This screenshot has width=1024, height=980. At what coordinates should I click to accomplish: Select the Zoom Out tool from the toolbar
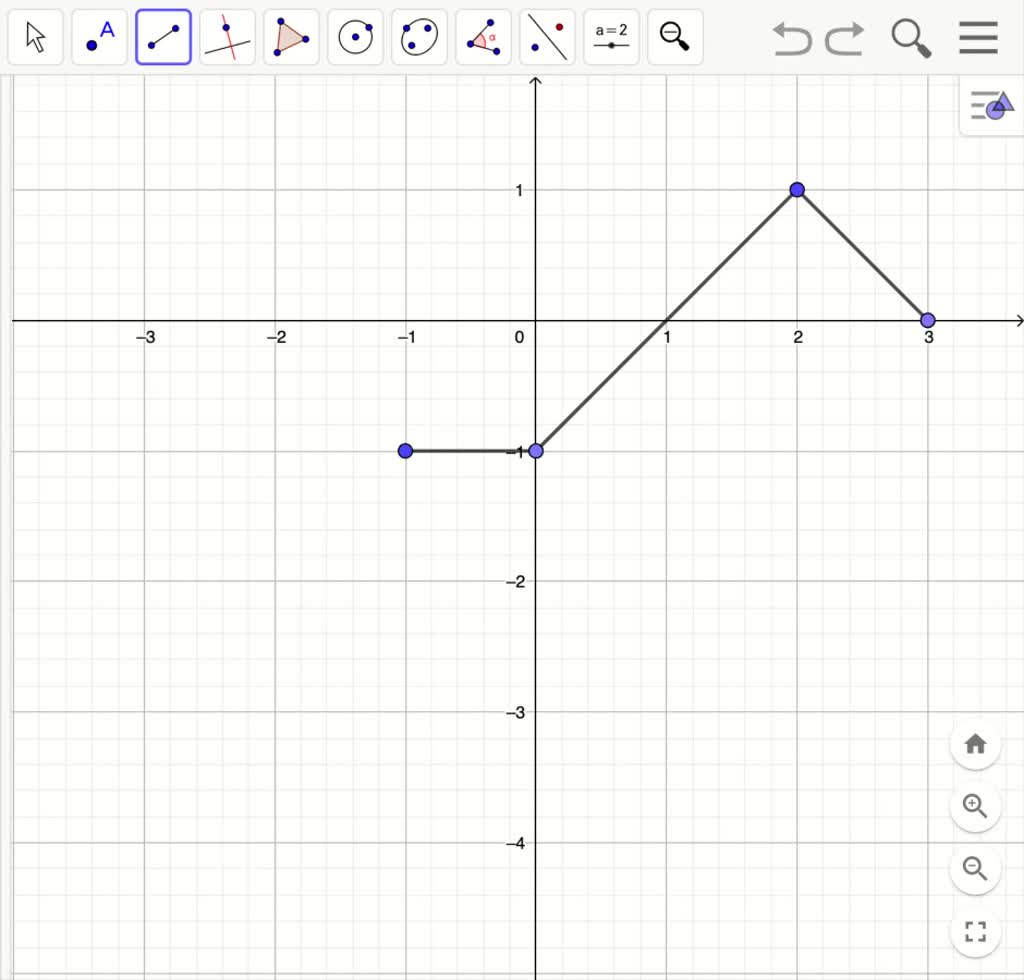(675, 36)
